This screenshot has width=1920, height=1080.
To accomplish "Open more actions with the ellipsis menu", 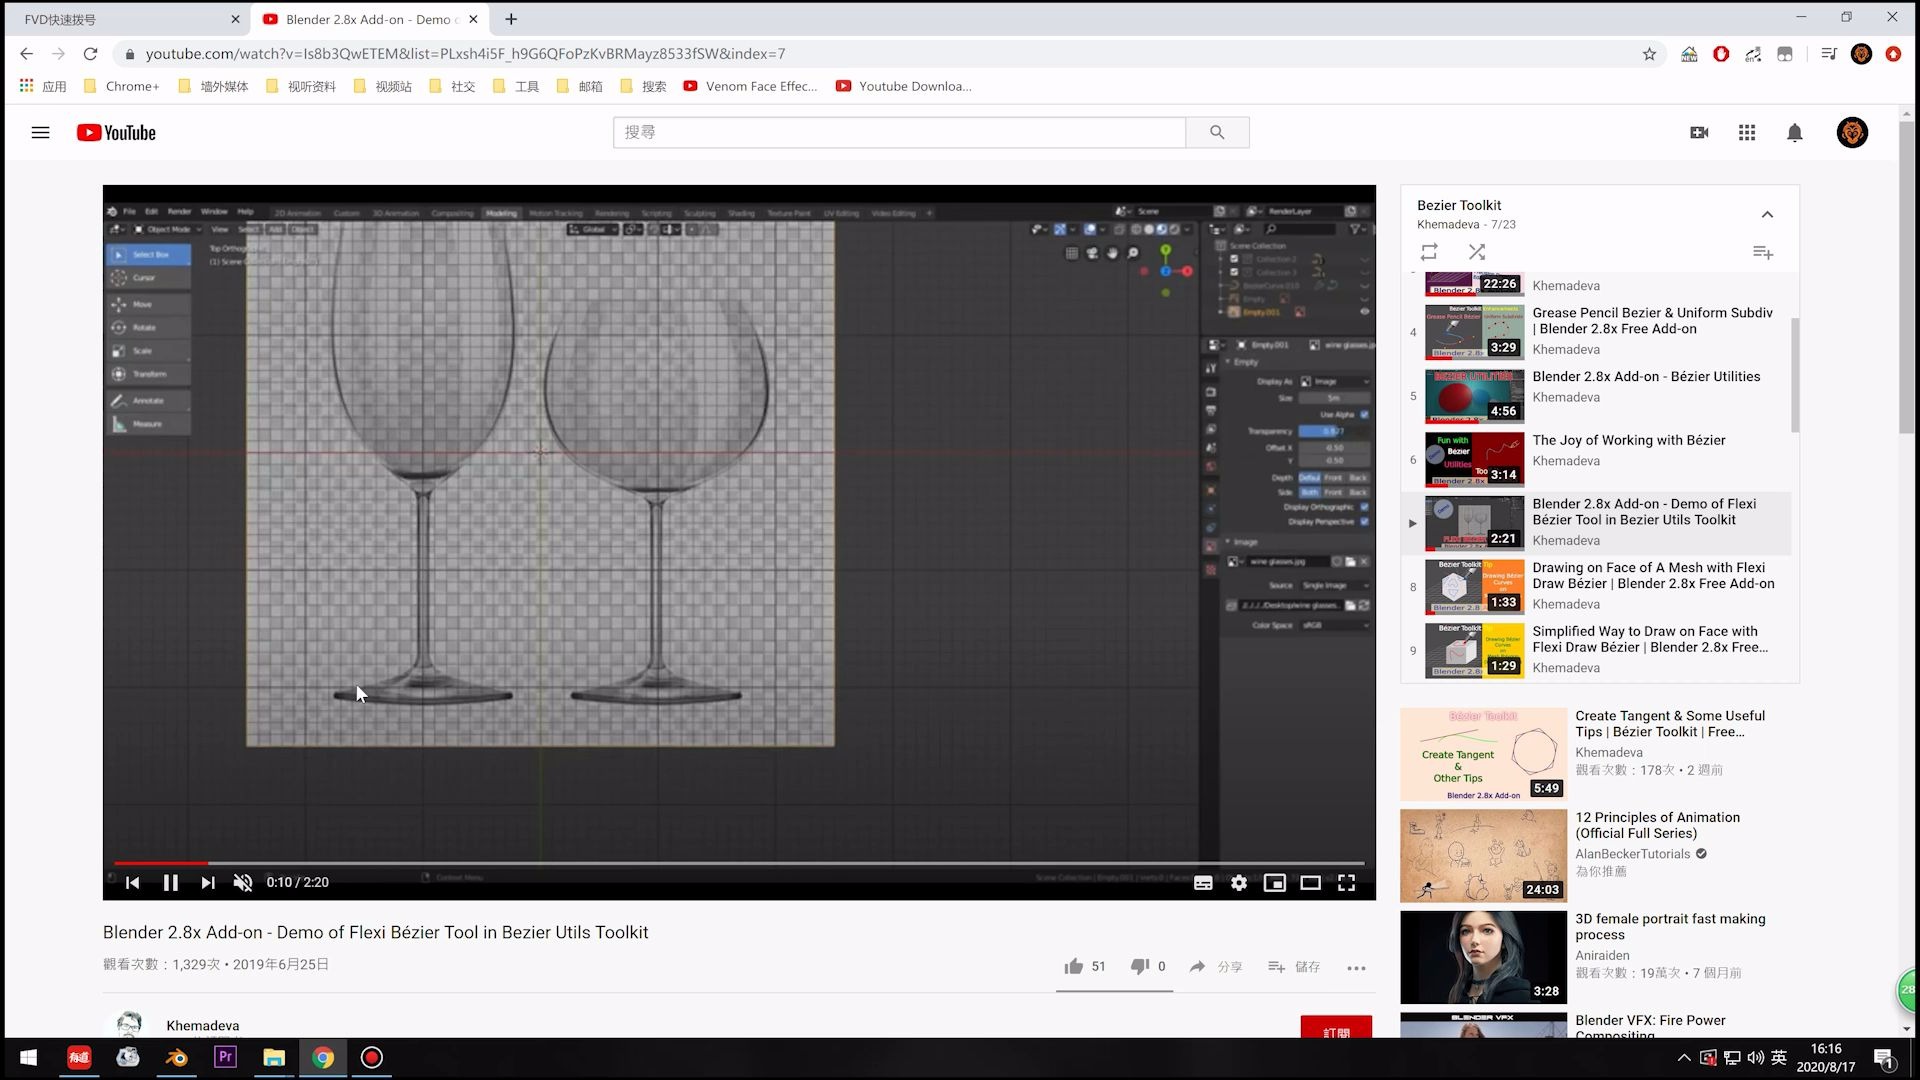I will (1356, 967).
